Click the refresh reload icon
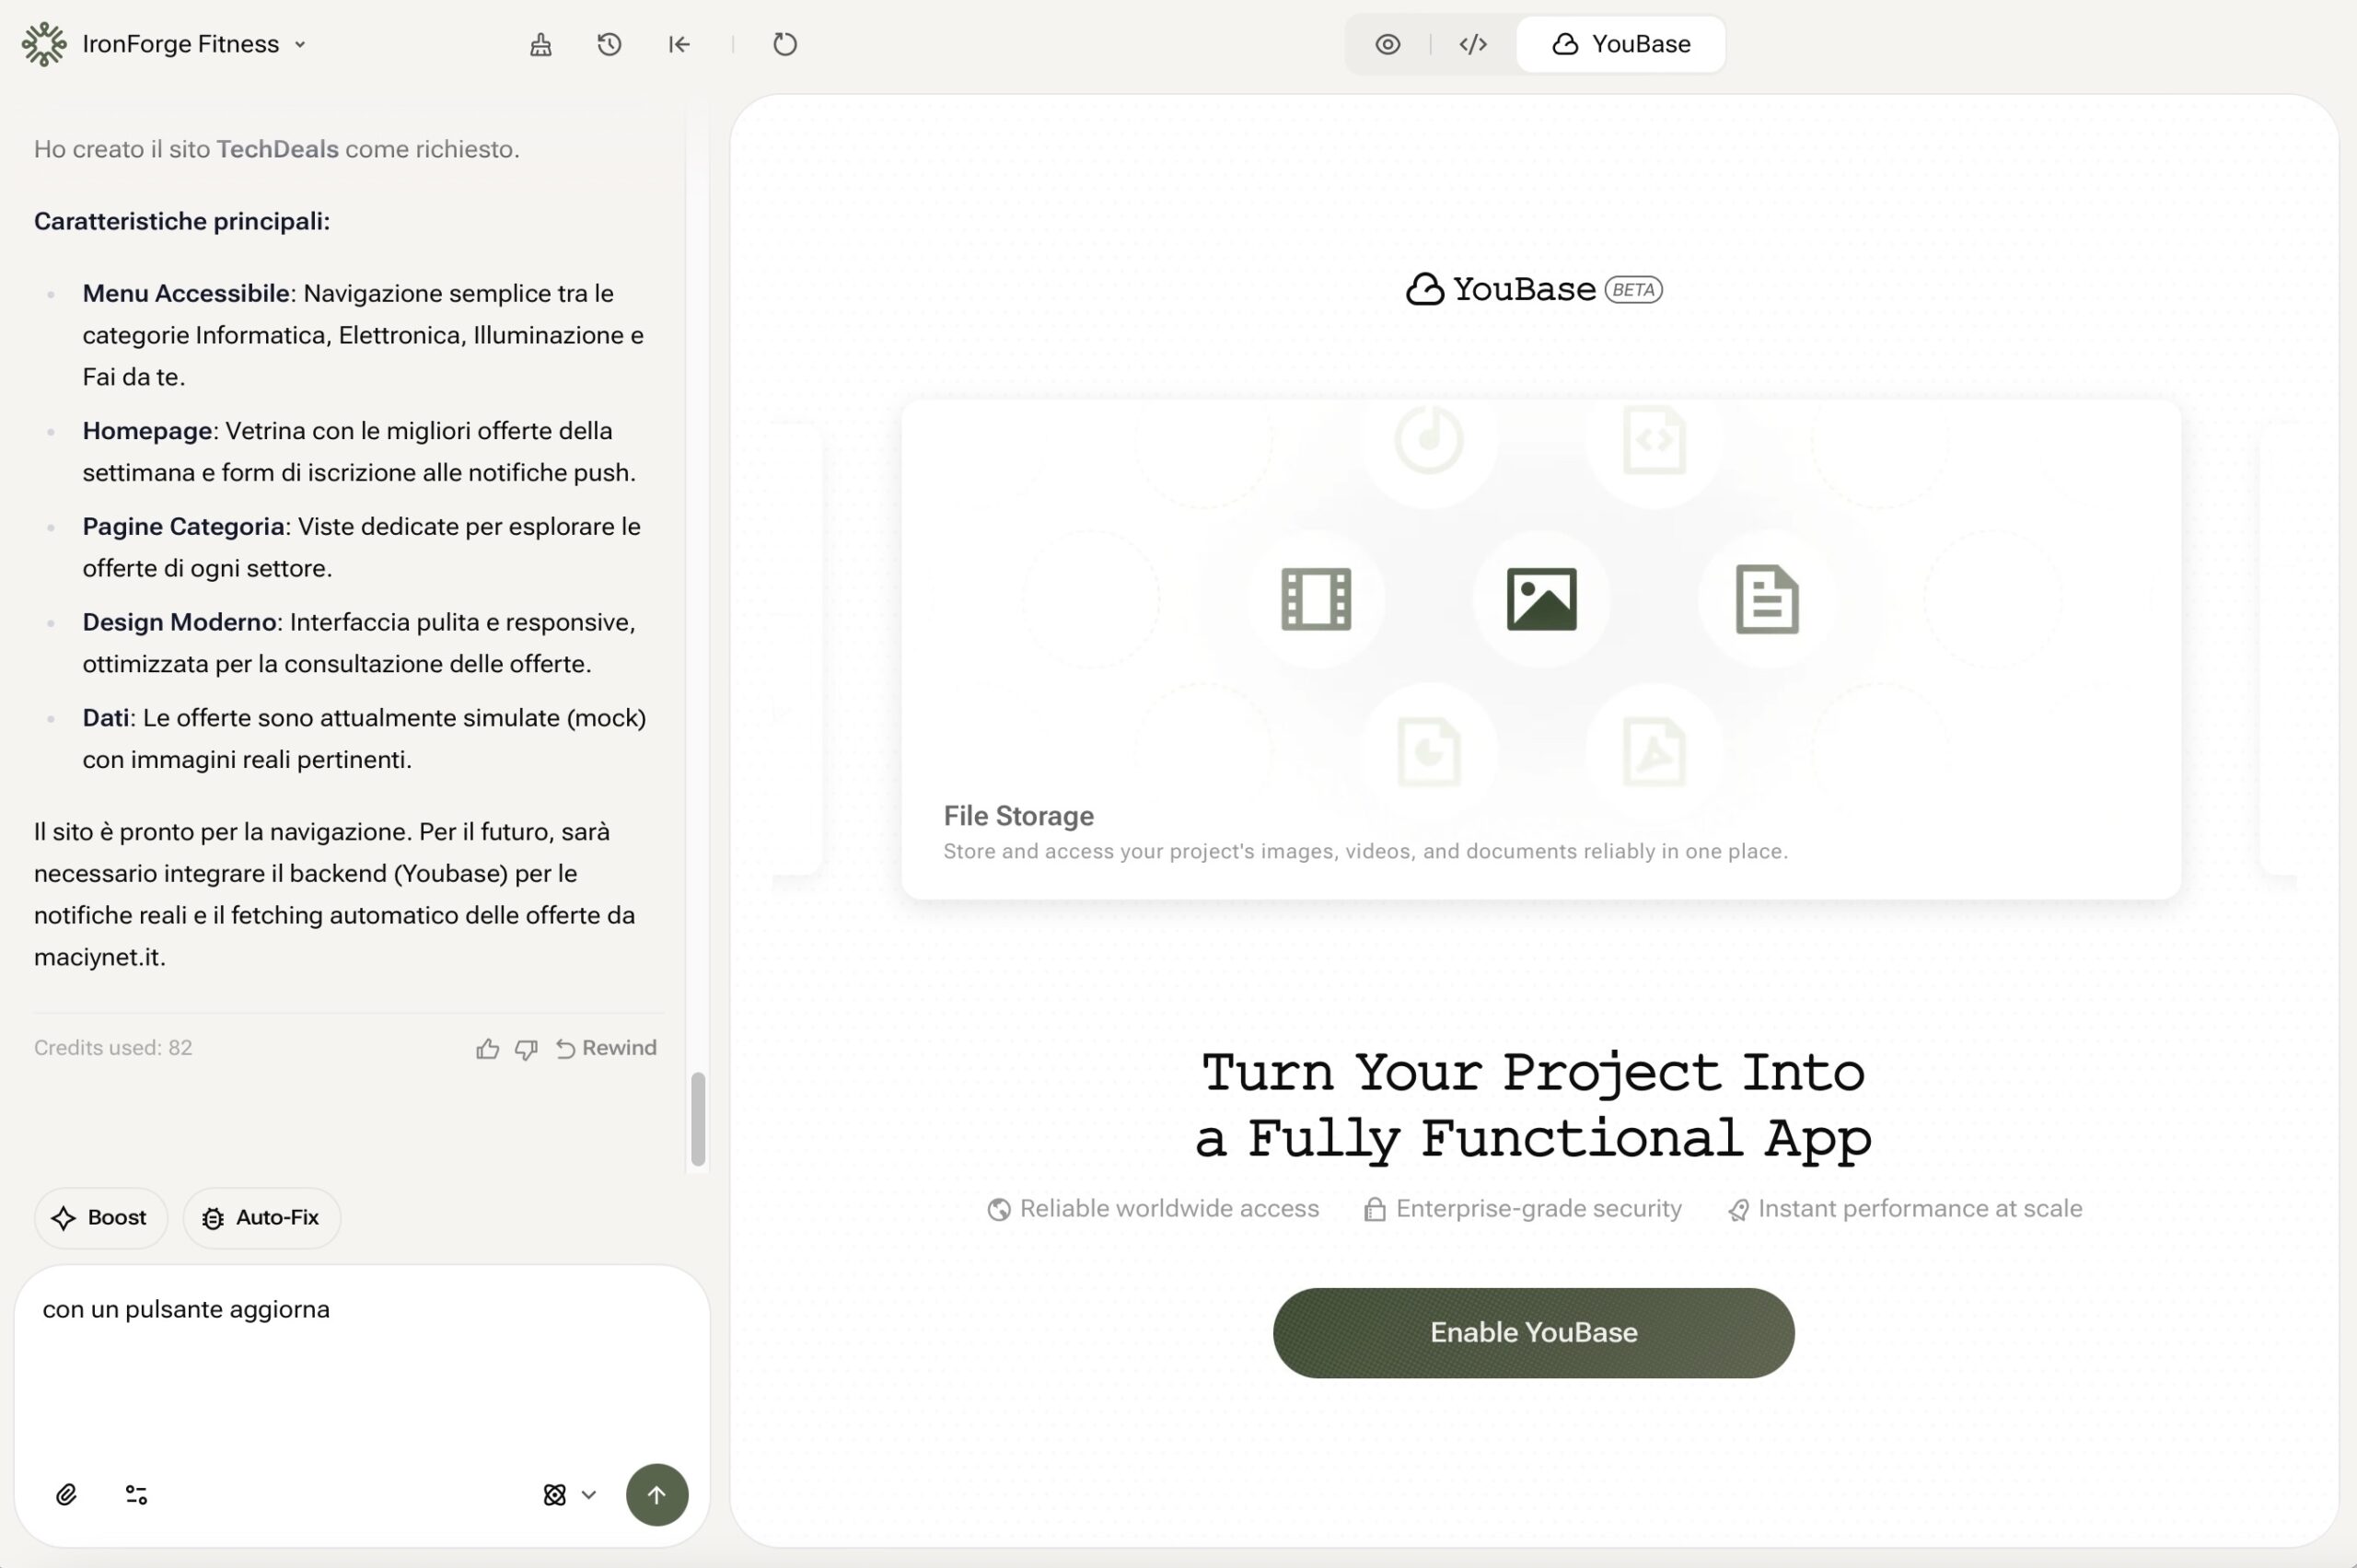Screen dimensions: 2357x1568 click(x=785, y=44)
